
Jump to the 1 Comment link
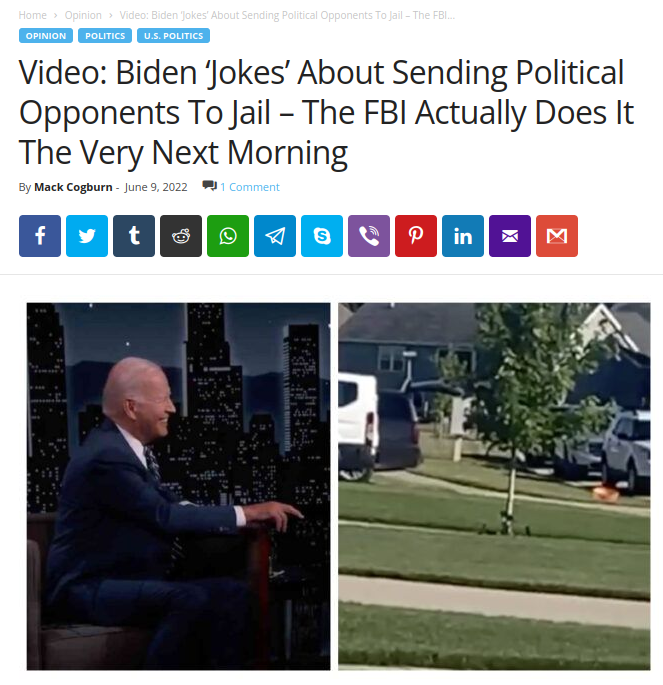point(250,187)
